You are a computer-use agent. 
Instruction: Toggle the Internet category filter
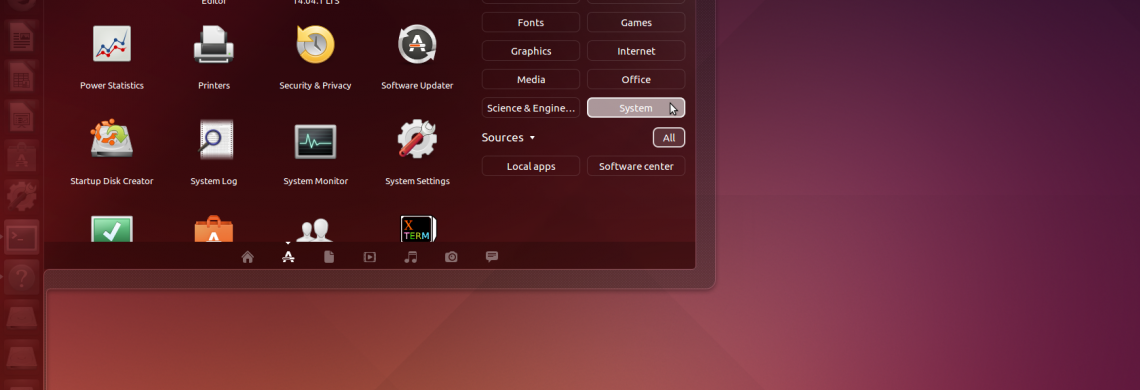pos(636,51)
